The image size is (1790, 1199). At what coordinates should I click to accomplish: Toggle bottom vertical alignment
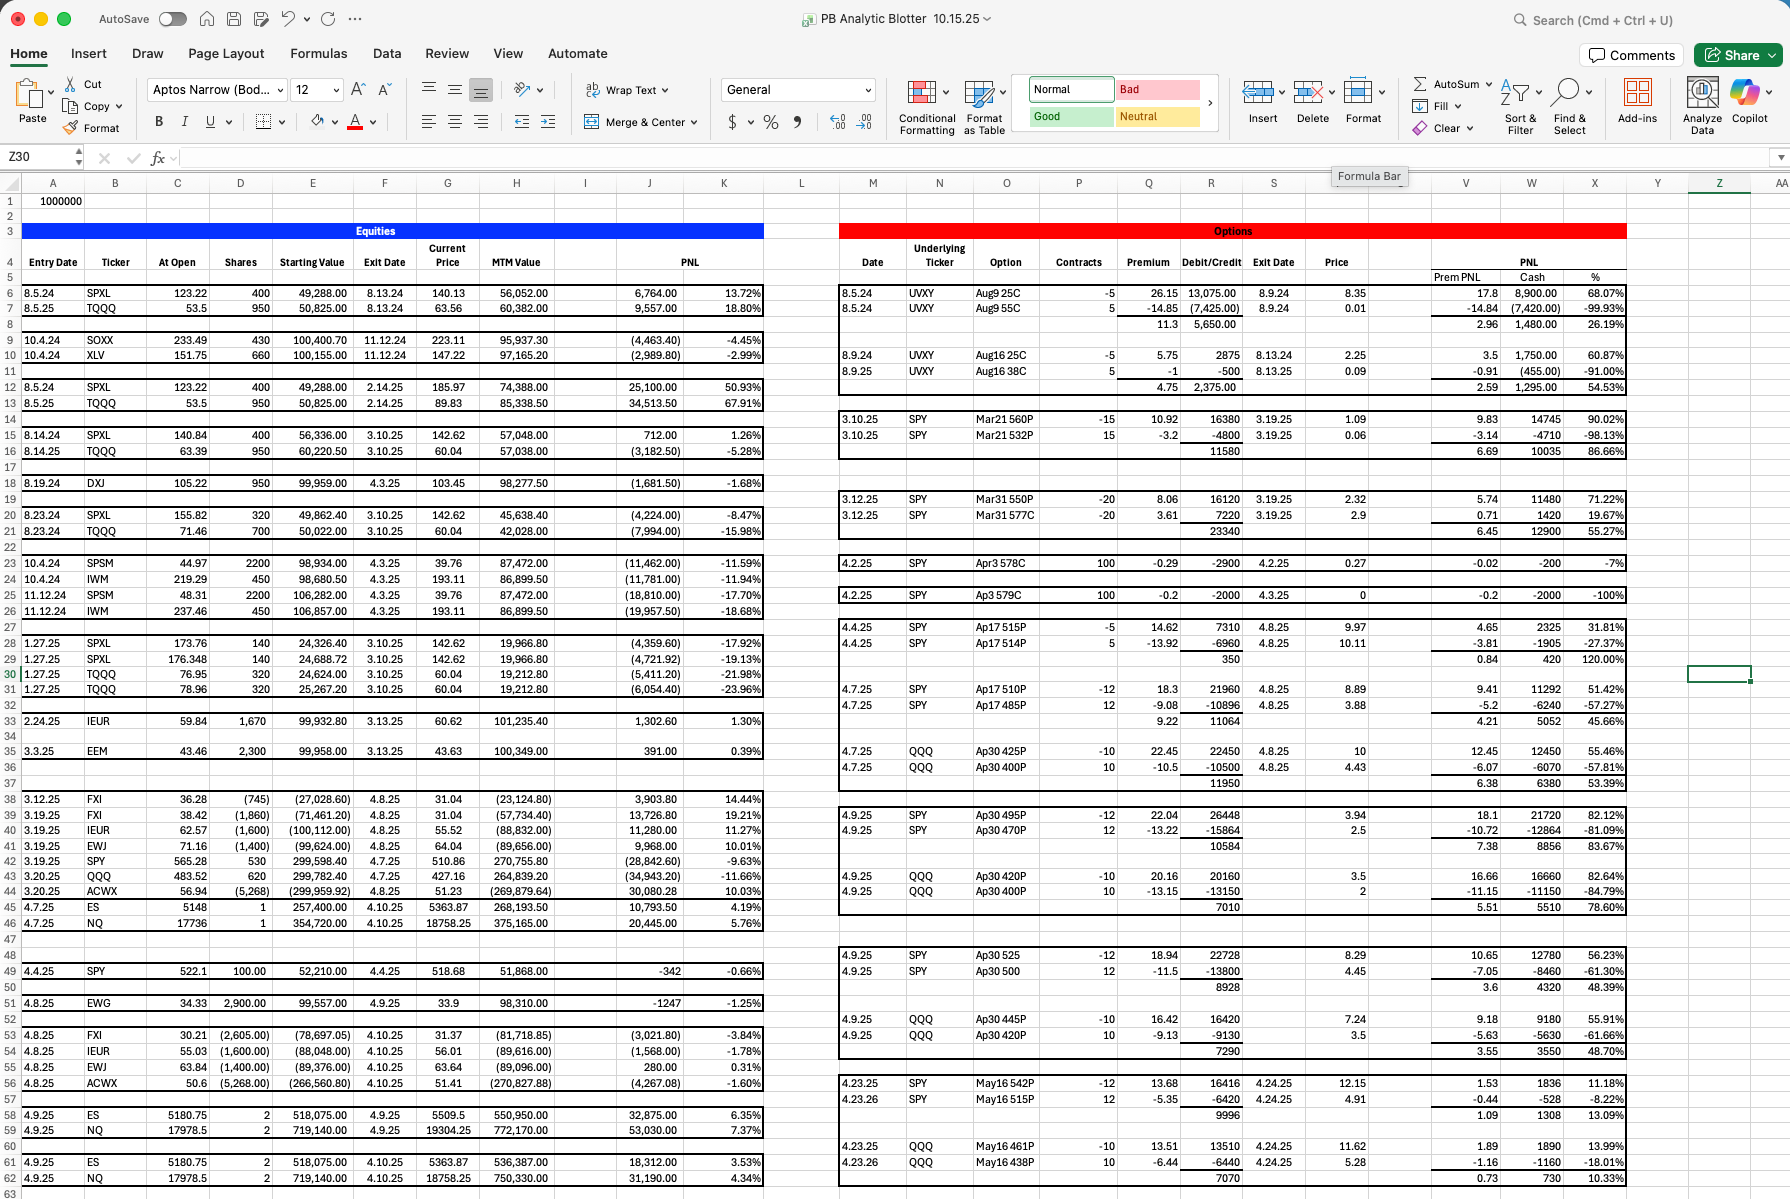click(481, 90)
